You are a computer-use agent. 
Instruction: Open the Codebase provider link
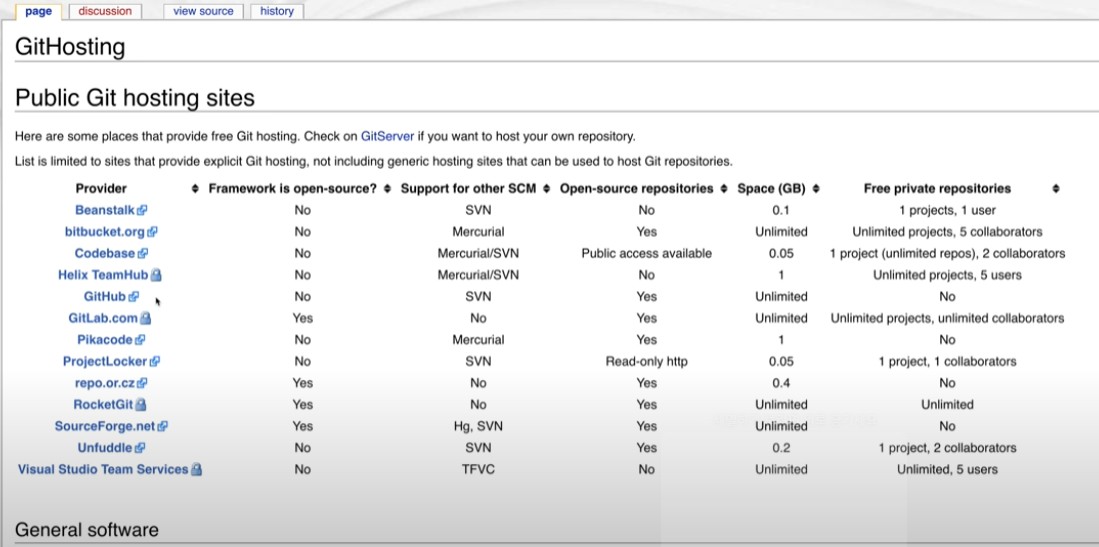click(x=105, y=254)
